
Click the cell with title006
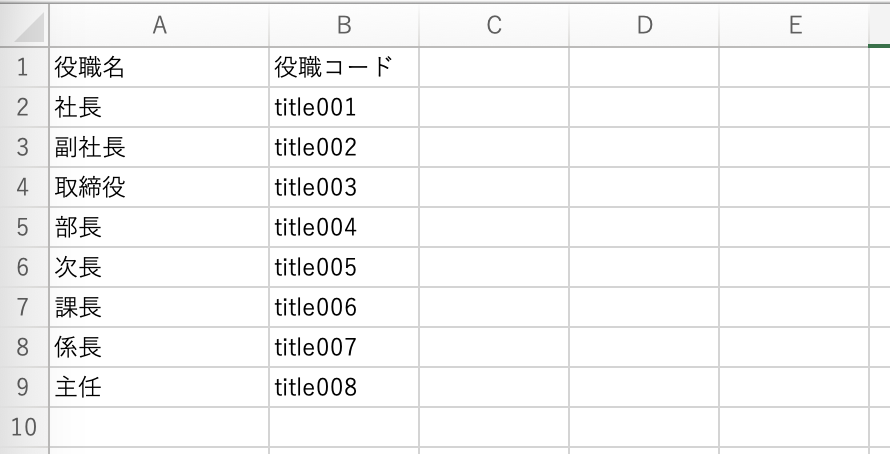tap(344, 307)
